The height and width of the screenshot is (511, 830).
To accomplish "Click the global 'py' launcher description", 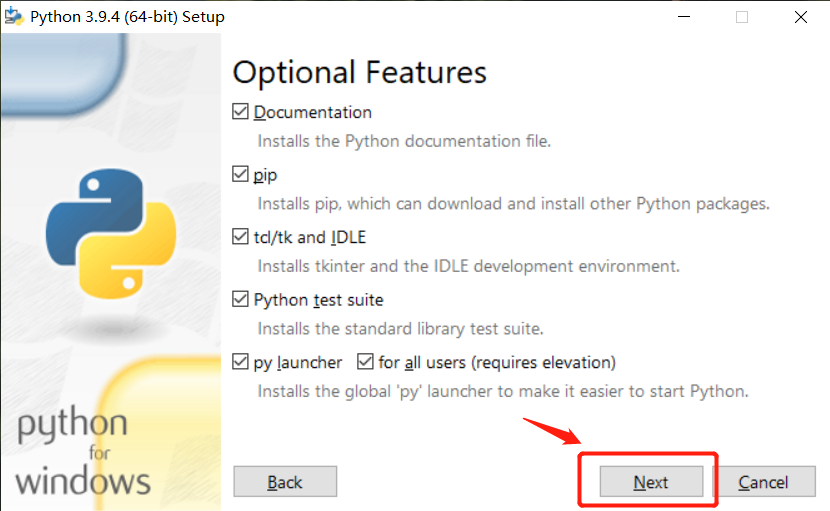I will pyautogui.click(x=503, y=392).
